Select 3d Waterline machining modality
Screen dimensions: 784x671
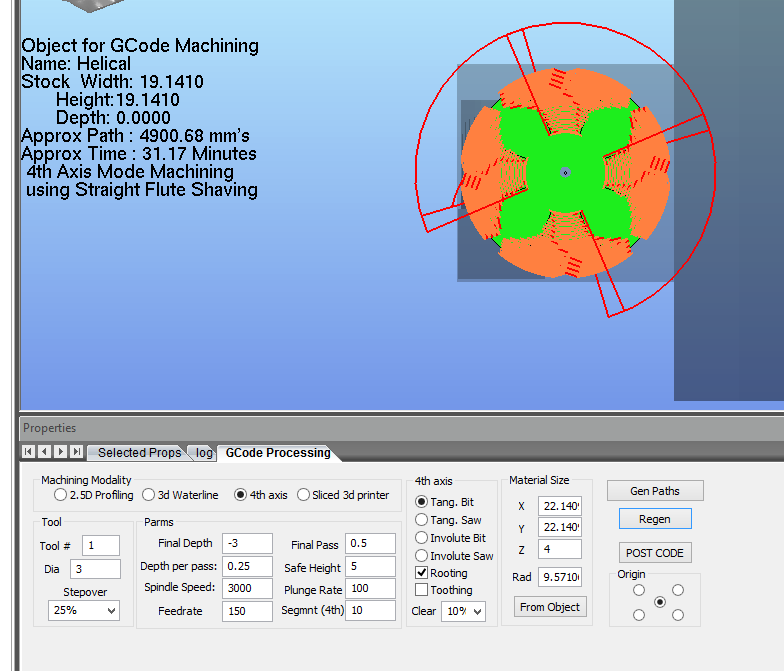click(148, 495)
